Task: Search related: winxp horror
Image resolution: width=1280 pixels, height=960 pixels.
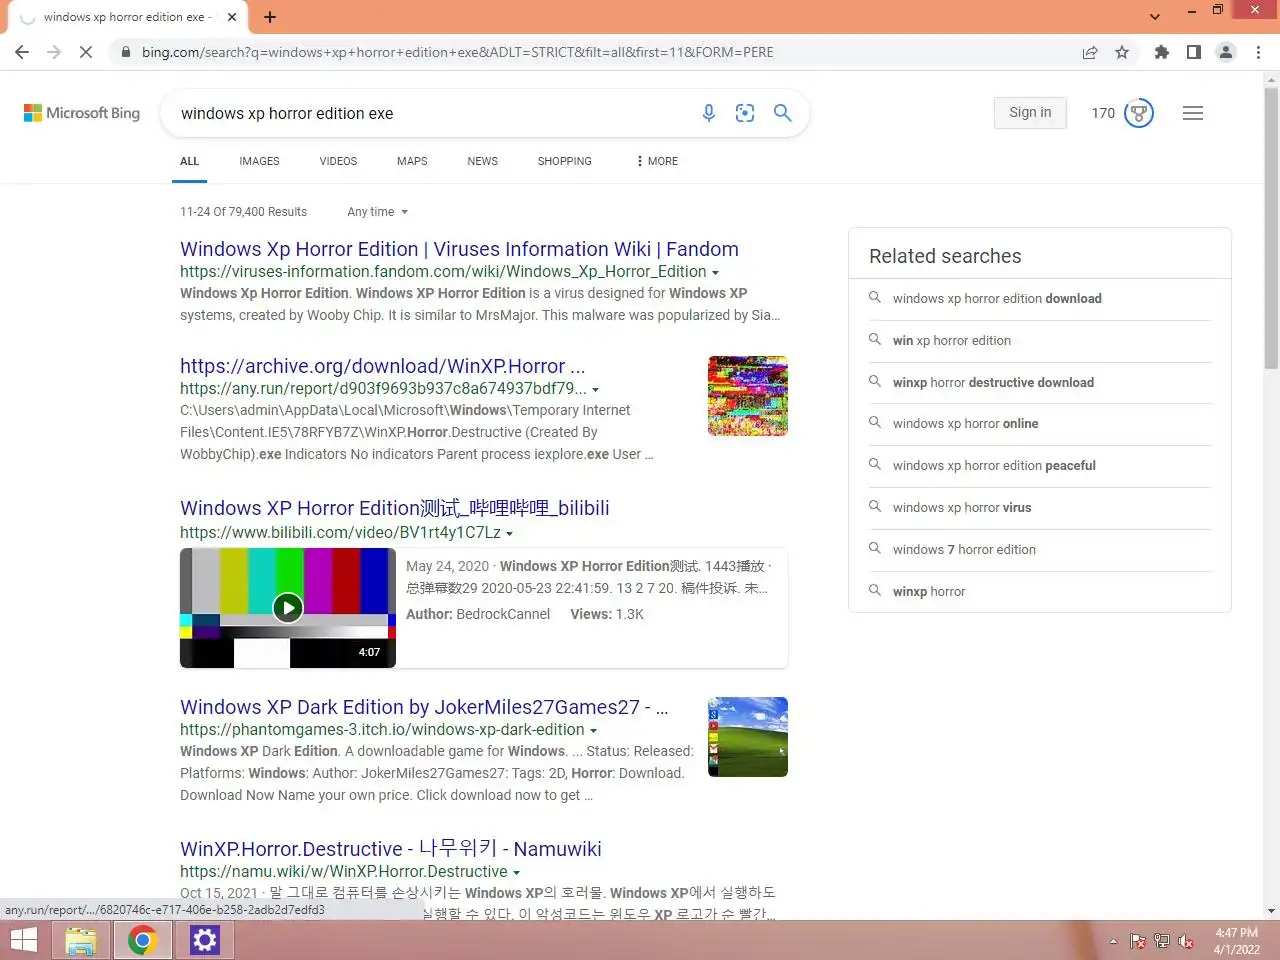Action: pos(929,591)
